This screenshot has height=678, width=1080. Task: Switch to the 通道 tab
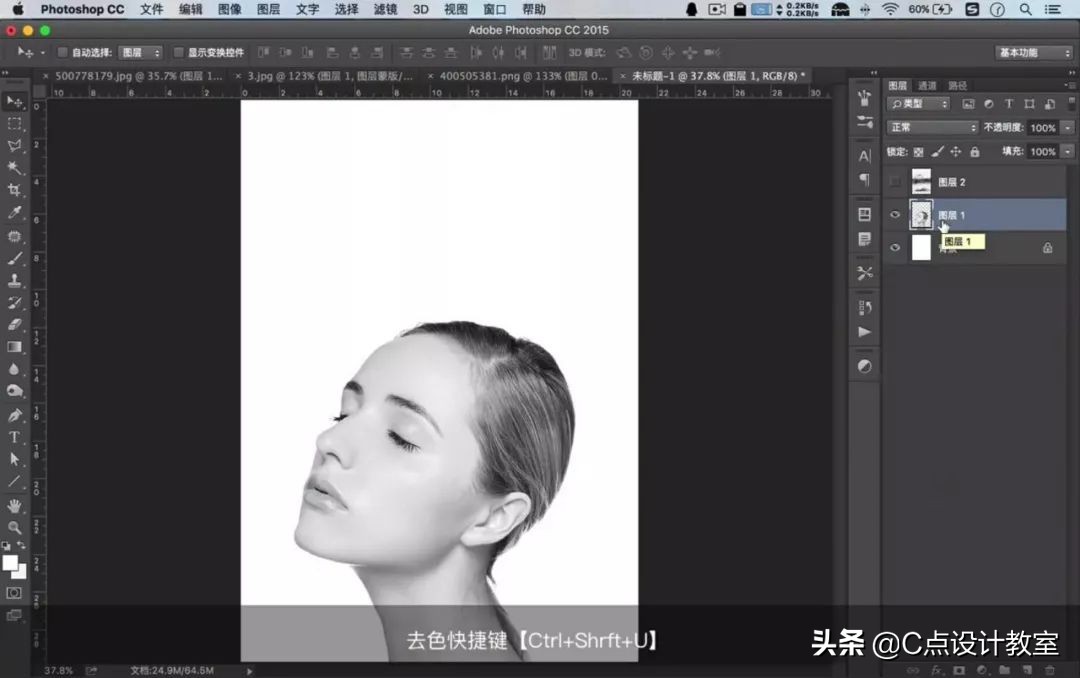tap(927, 86)
